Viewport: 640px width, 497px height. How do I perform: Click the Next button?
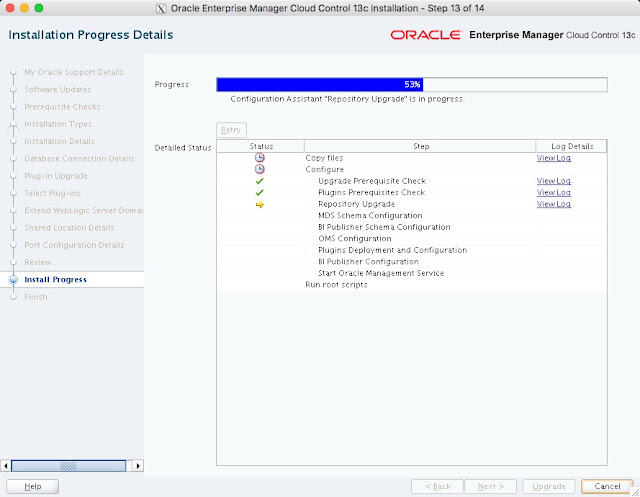[x=491, y=486]
